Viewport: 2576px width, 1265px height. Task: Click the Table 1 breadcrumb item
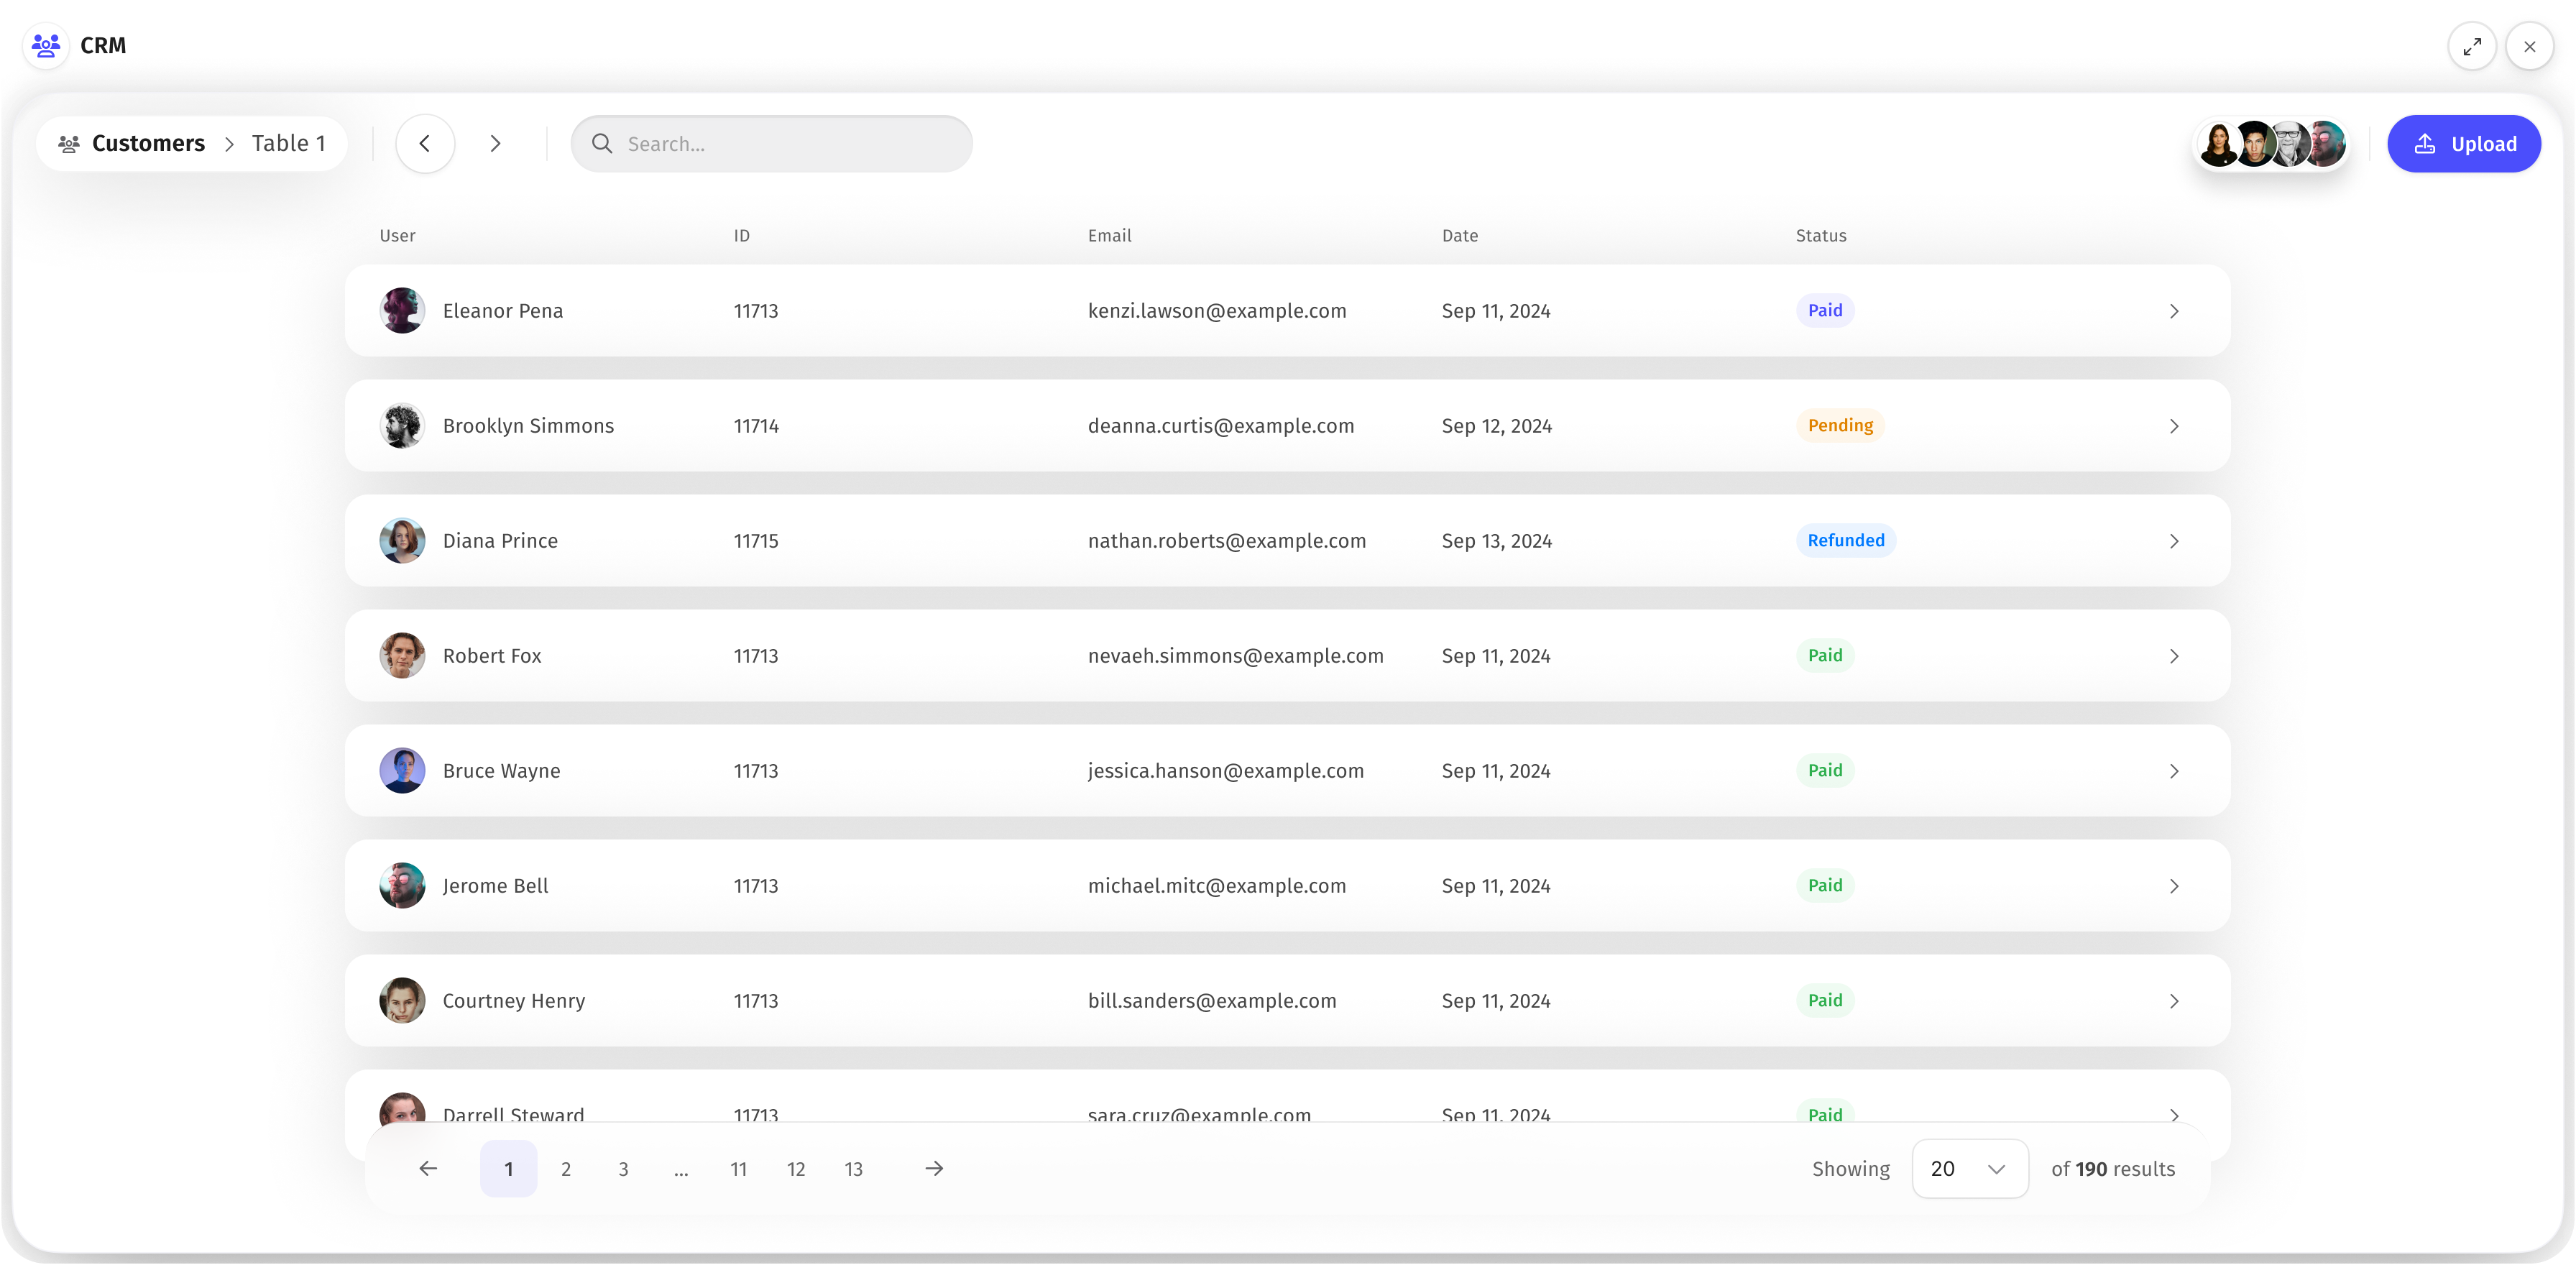[x=288, y=144]
